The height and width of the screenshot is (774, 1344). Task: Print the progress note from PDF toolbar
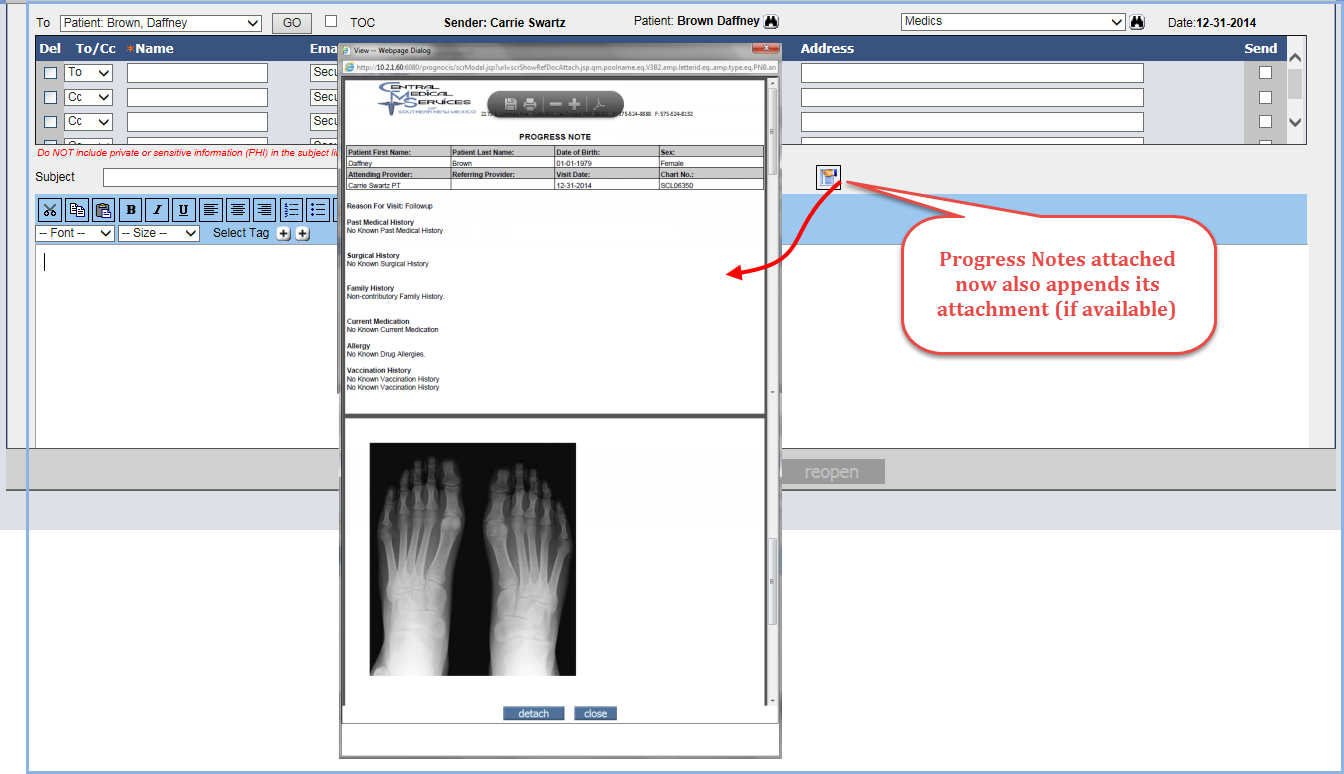point(530,104)
